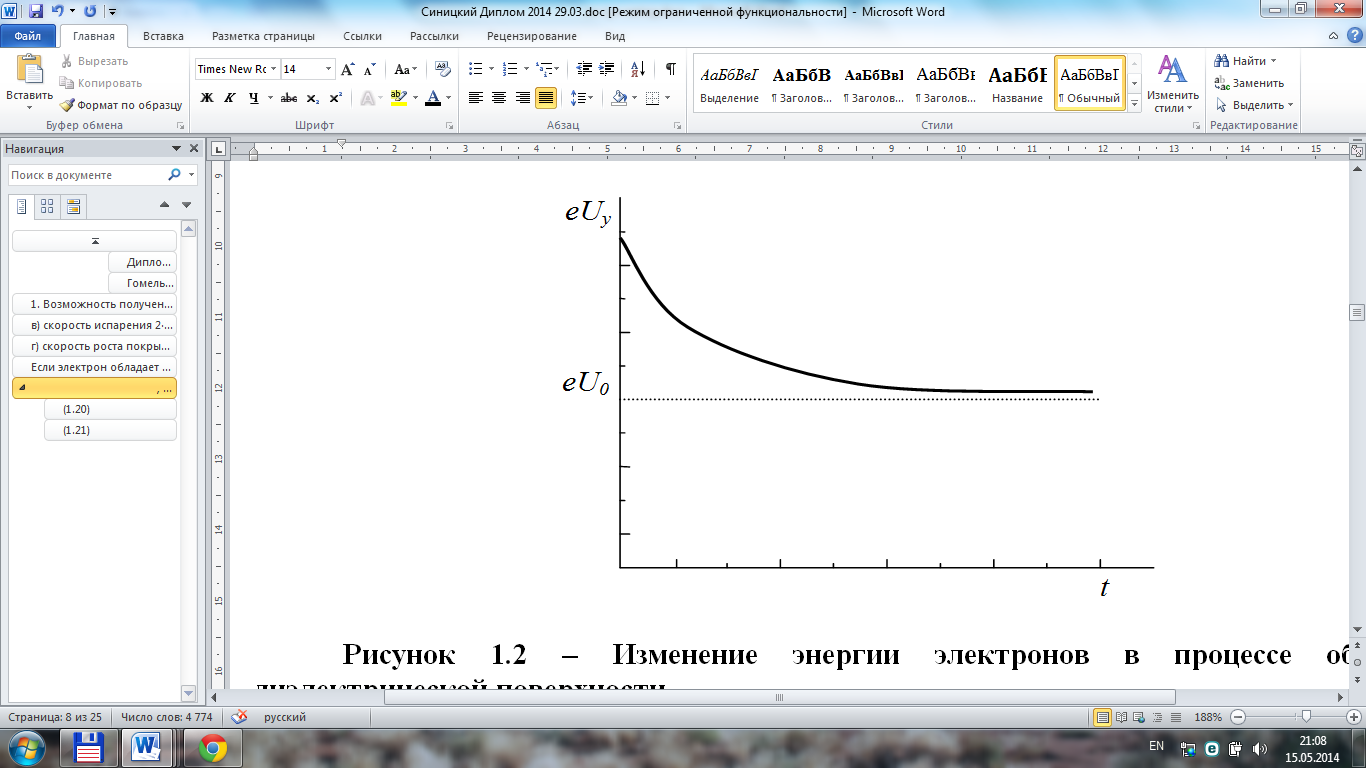Open Chrome from the Windows taskbar
Screen dimensions: 1366x768
coord(212,746)
